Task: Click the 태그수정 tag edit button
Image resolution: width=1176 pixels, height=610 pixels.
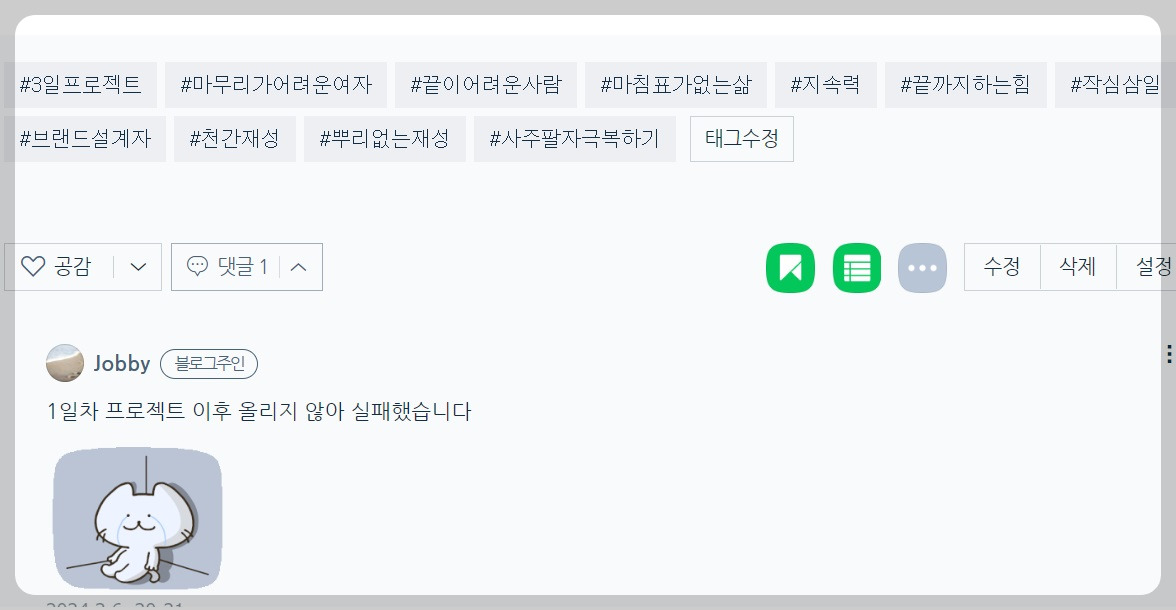Action: click(741, 139)
